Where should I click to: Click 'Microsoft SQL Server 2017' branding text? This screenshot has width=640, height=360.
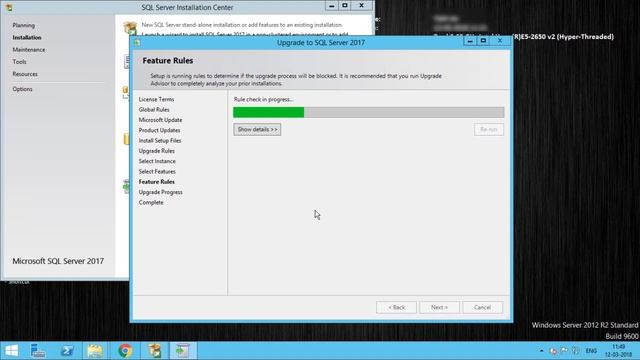click(x=58, y=261)
